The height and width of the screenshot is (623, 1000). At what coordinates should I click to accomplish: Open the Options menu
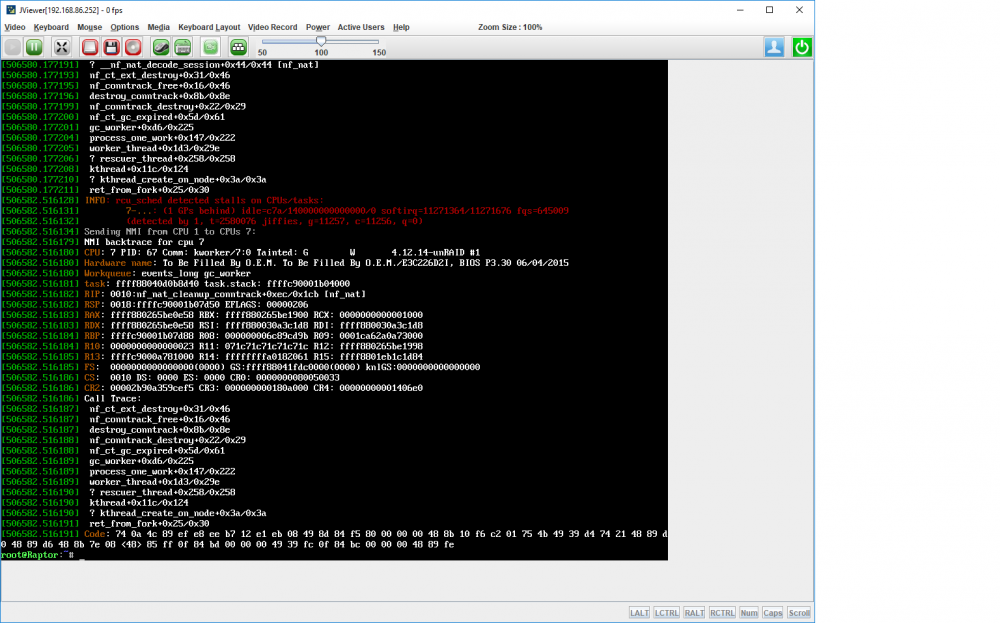[124, 27]
